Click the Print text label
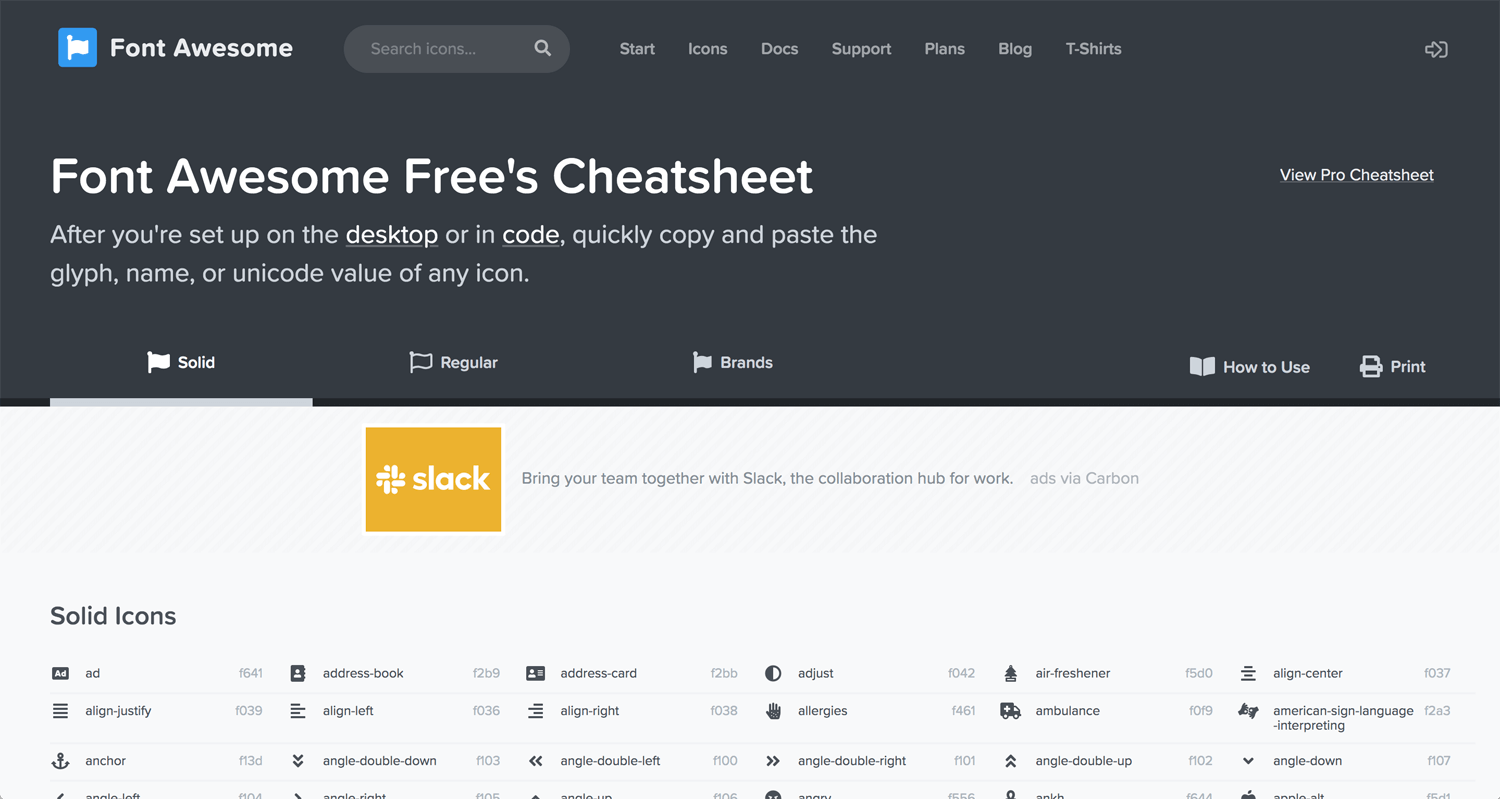 1407,367
